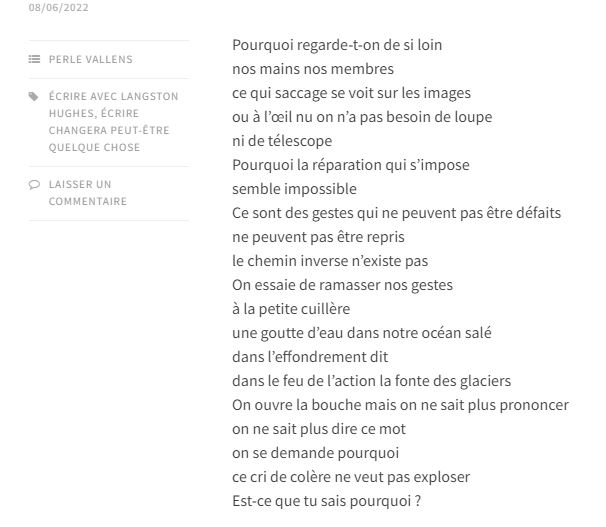Screen dimensions: 606x527
Task: Click the line 'nos mains nos membres'
Action: point(313,69)
